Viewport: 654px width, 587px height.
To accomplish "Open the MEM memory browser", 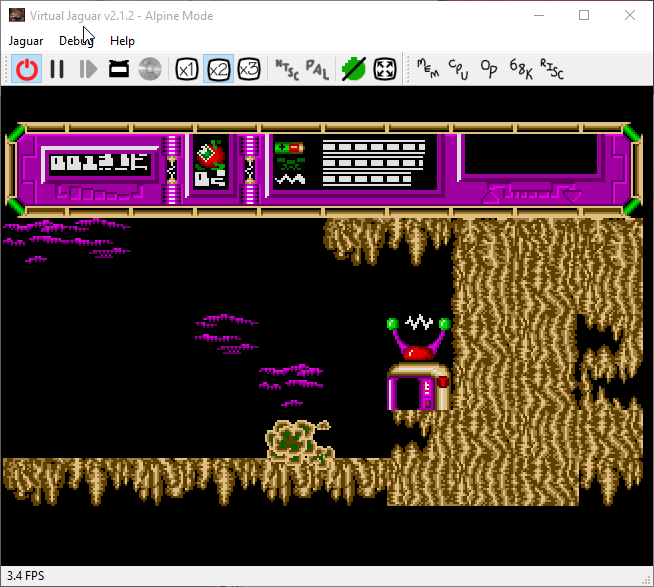I will tap(427, 69).
